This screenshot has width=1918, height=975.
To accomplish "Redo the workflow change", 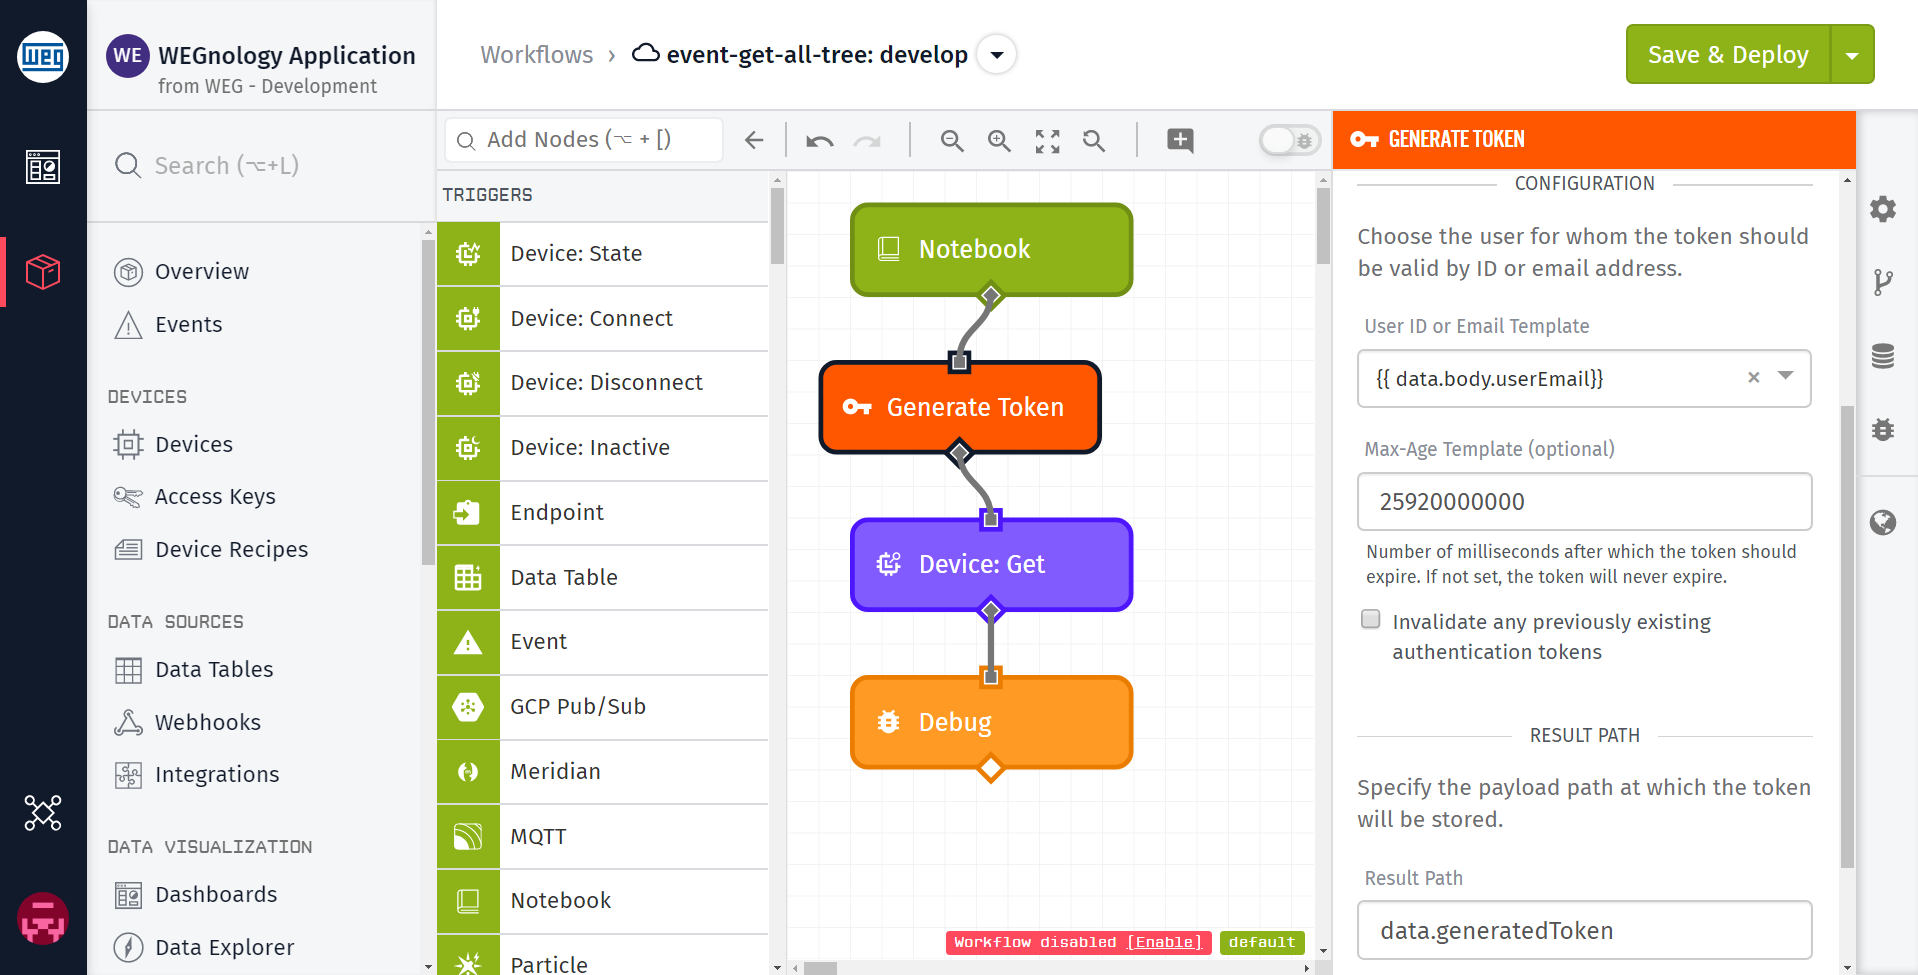I will coord(867,141).
